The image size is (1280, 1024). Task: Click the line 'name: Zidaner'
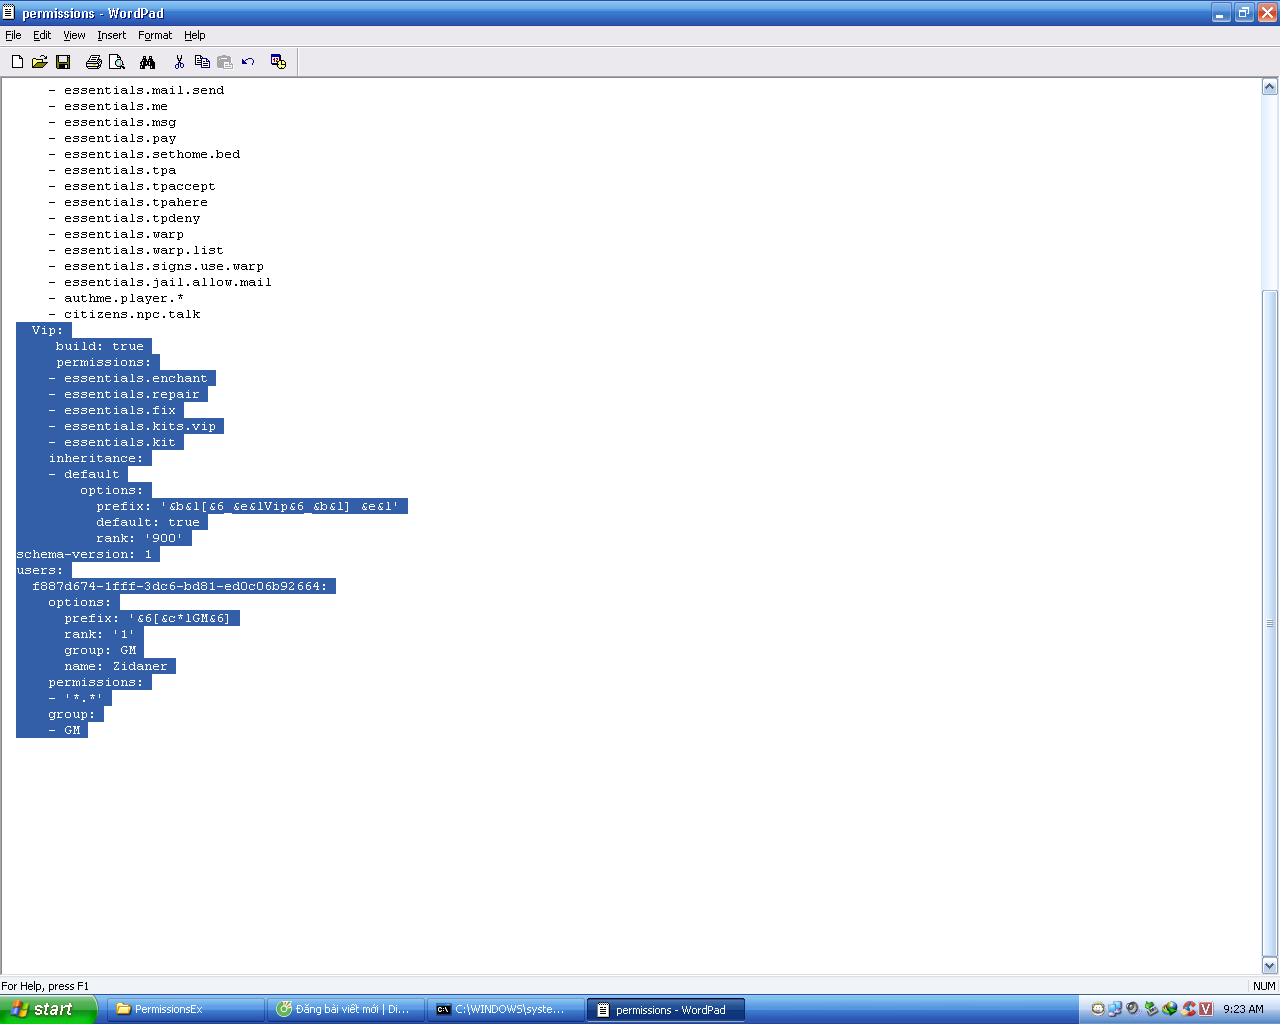(116, 666)
